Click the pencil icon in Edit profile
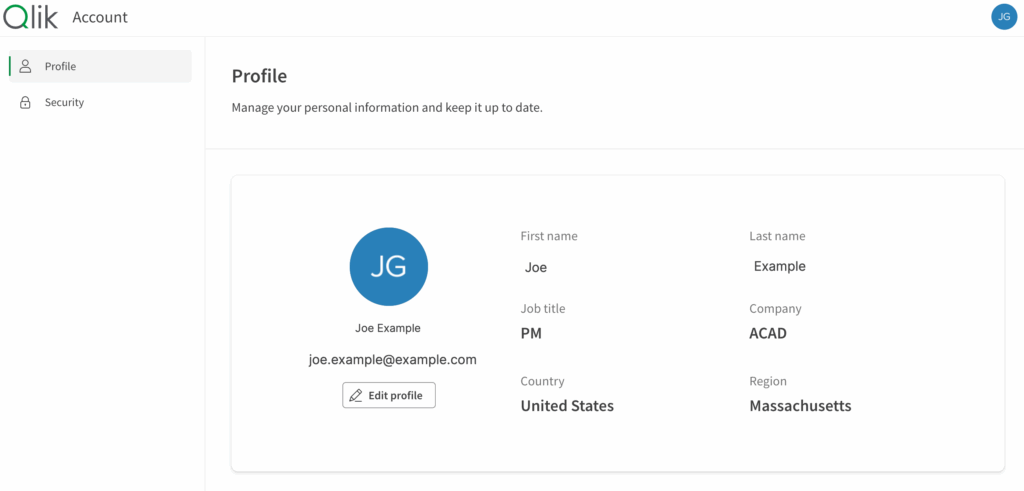Screen dimensions: 1024x491 [x=356, y=396]
